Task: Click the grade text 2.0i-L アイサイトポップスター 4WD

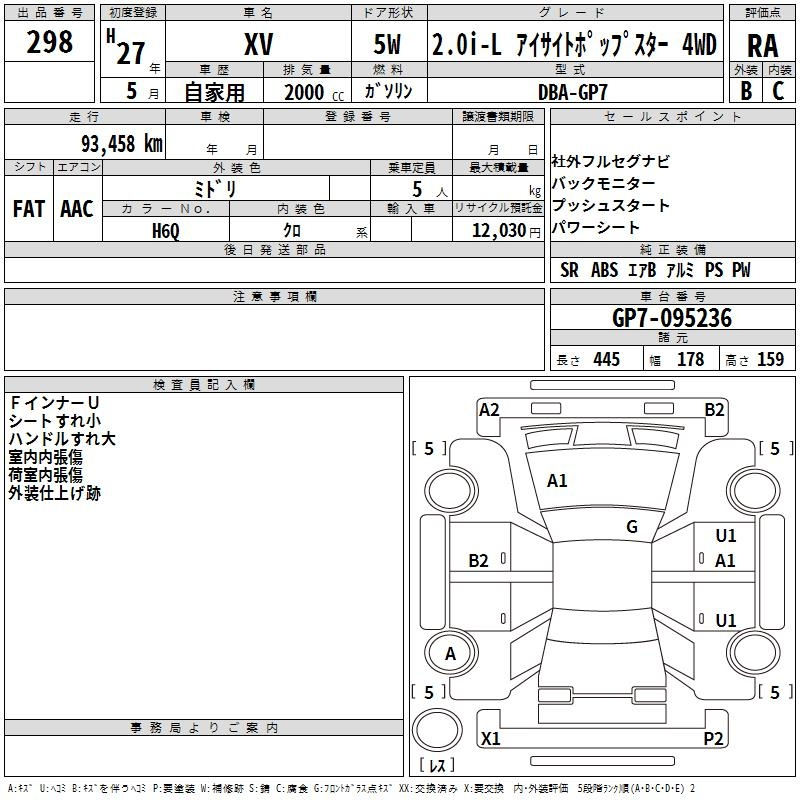Action: point(574,44)
